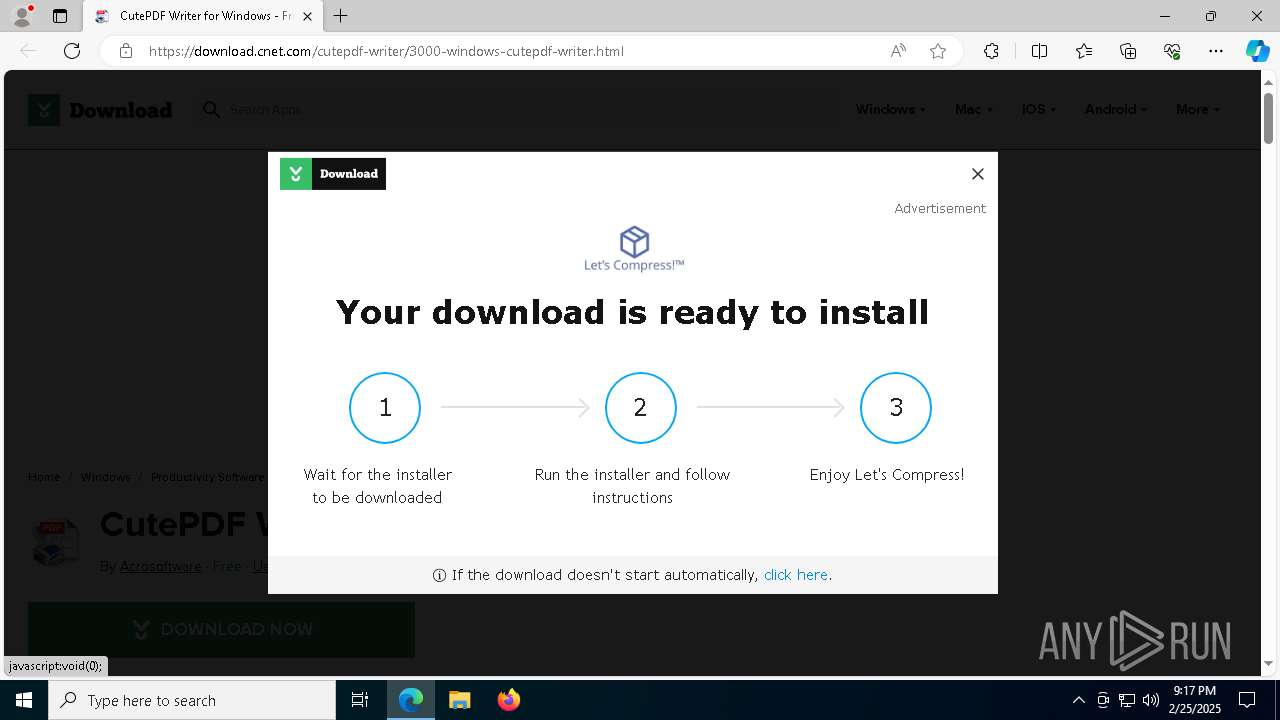Click the DOWNLOAD NOW button
The width and height of the screenshot is (1280, 720).
point(221,629)
